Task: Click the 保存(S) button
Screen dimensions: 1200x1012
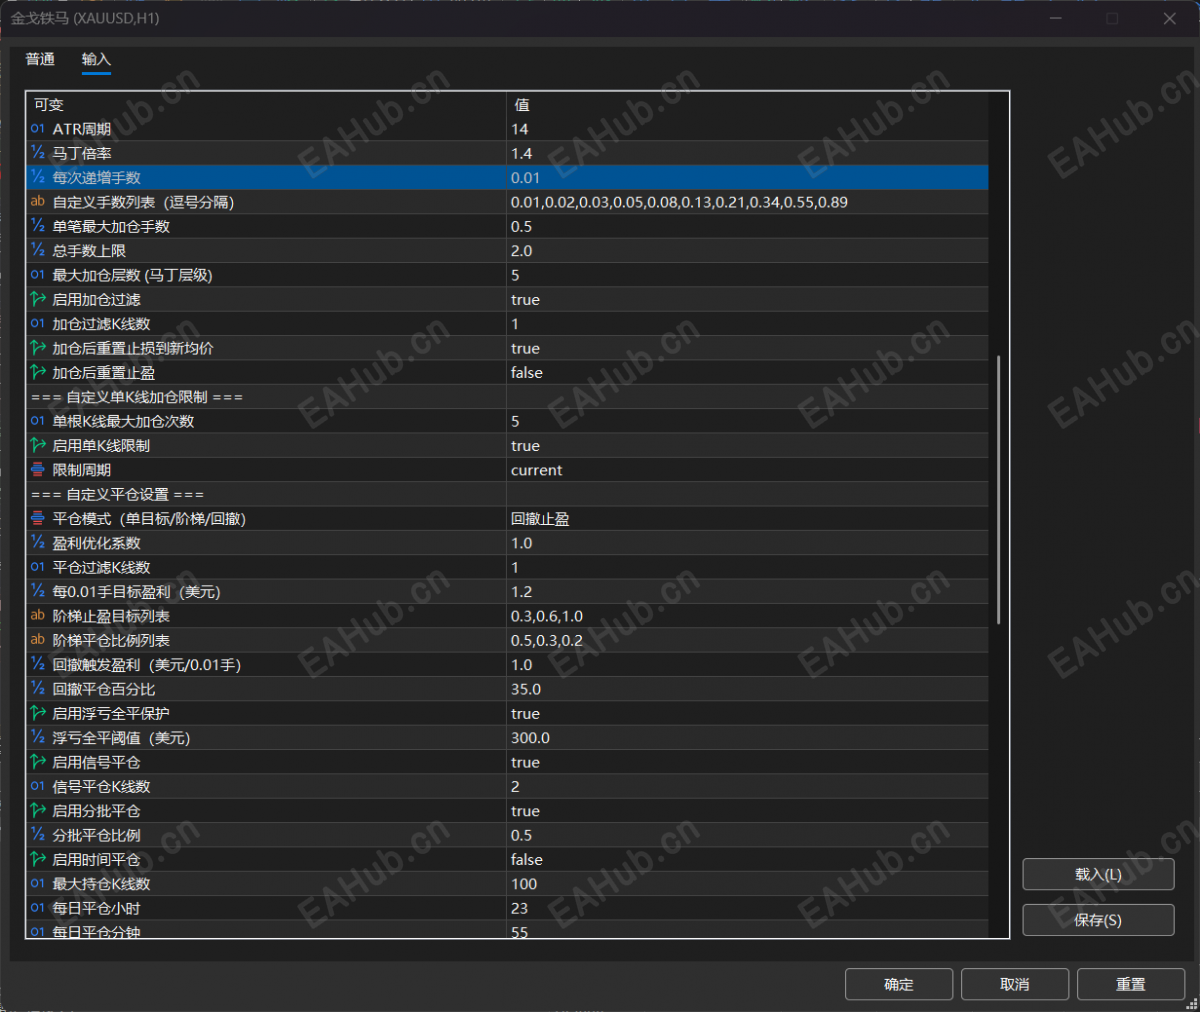Action: pyautogui.click(x=1098, y=920)
